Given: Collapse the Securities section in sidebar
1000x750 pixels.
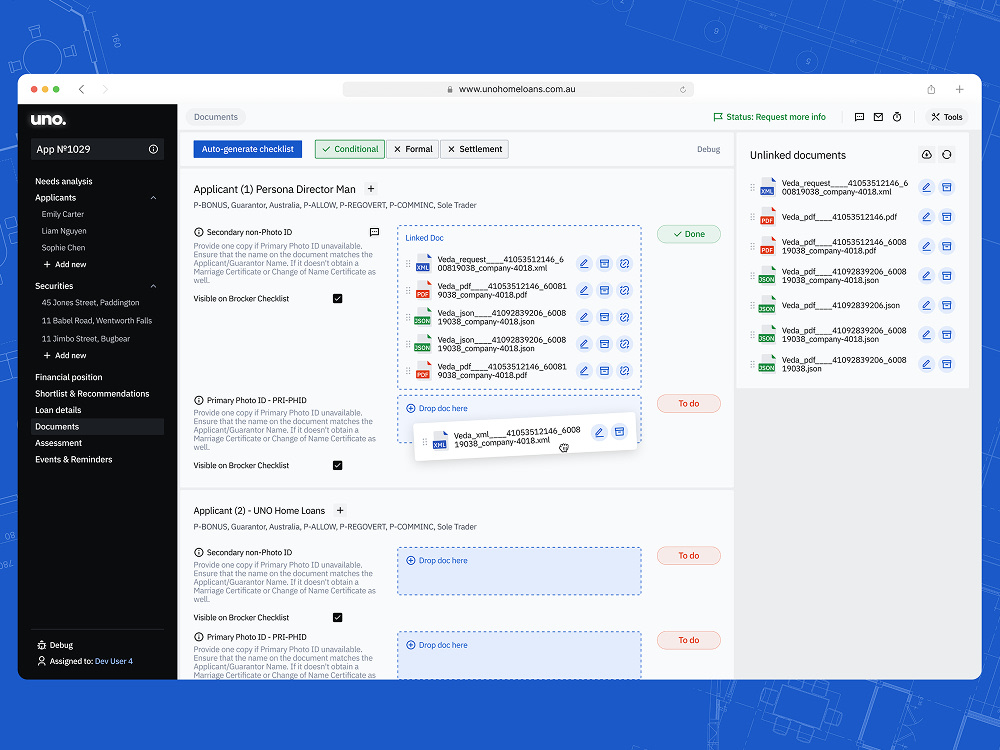Looking at the screenshot, I should pos(153,286).
